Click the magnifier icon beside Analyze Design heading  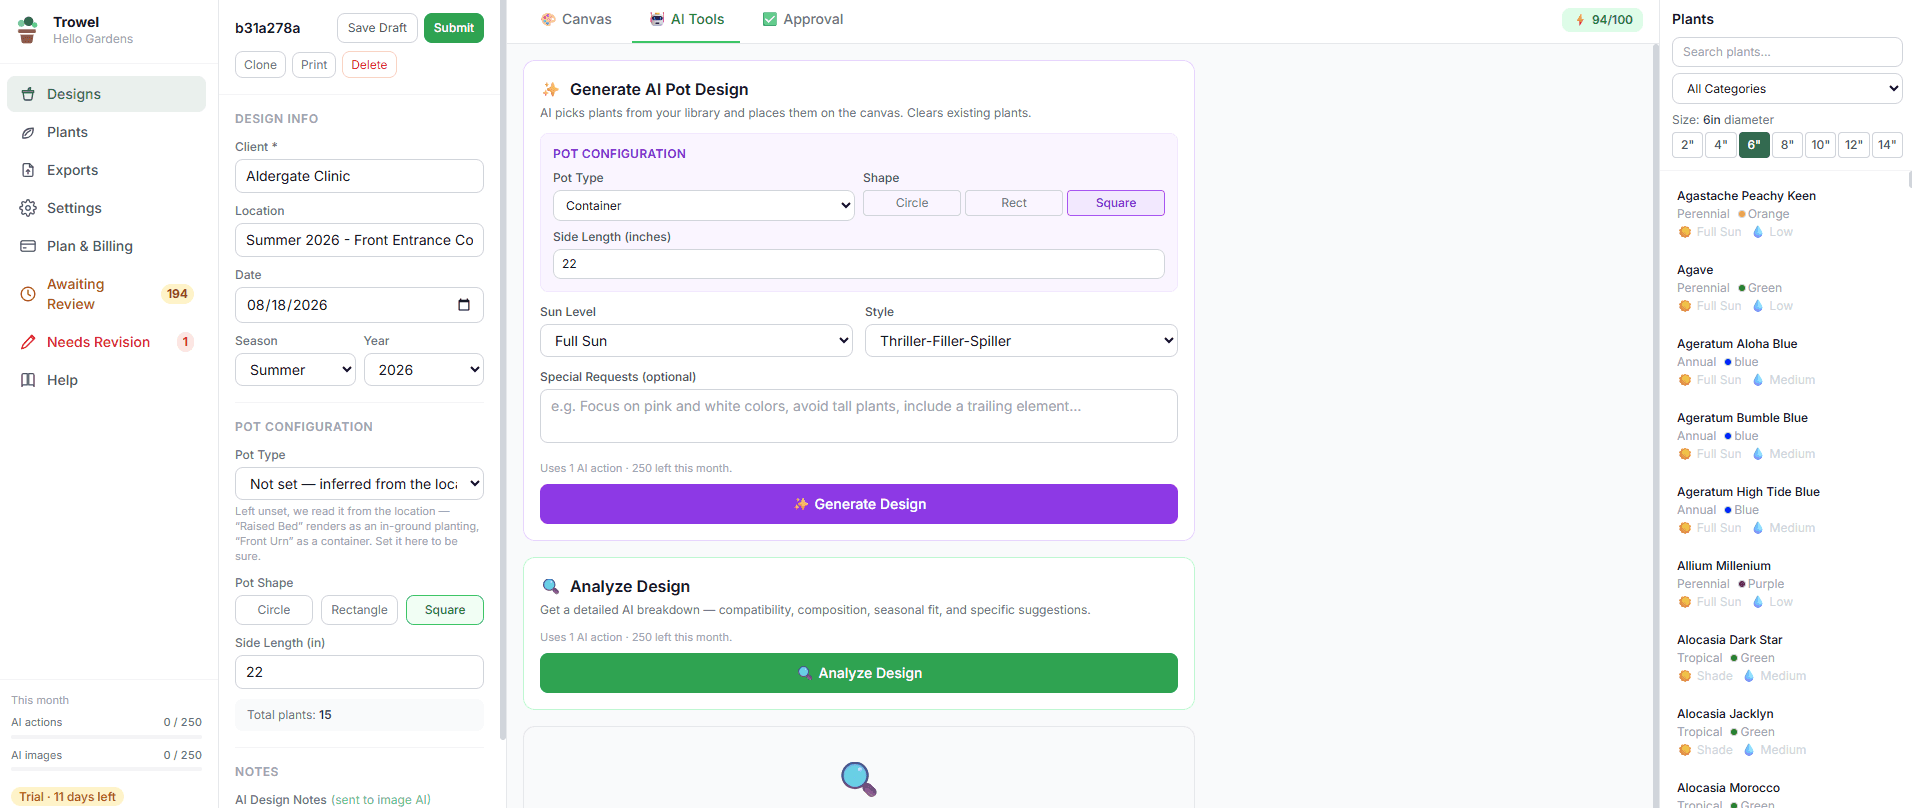click(551, 586)
